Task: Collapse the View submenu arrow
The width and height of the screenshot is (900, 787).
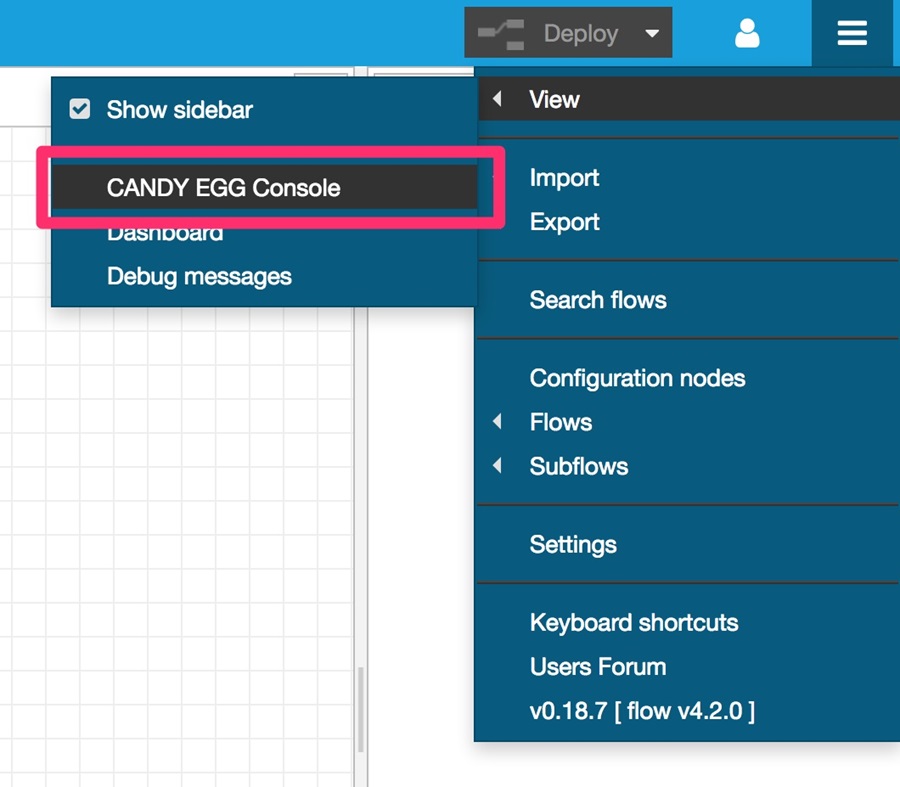Action: [x=497, y=99]
